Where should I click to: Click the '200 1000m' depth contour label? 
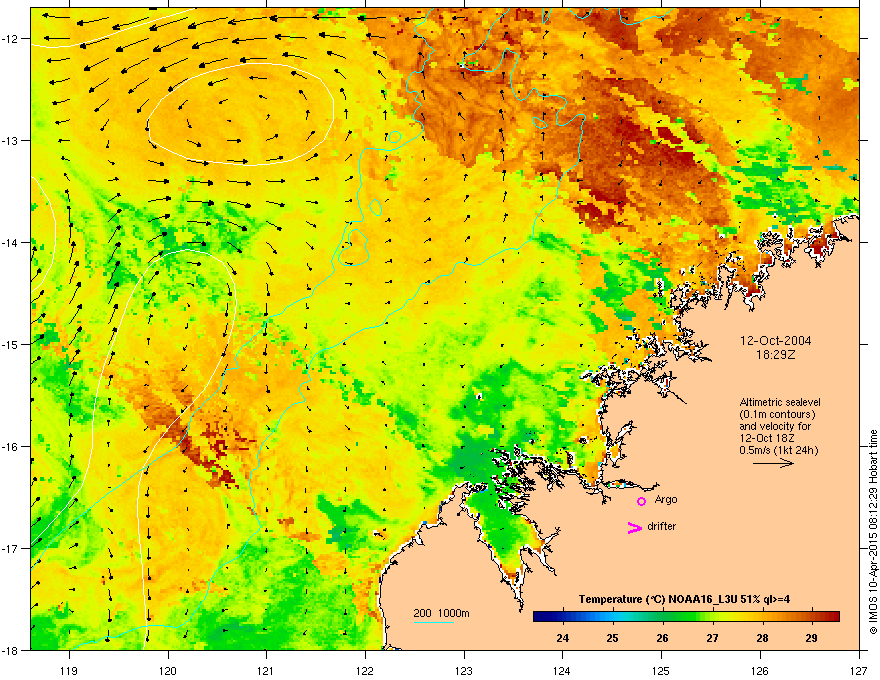tap(441, 613)
